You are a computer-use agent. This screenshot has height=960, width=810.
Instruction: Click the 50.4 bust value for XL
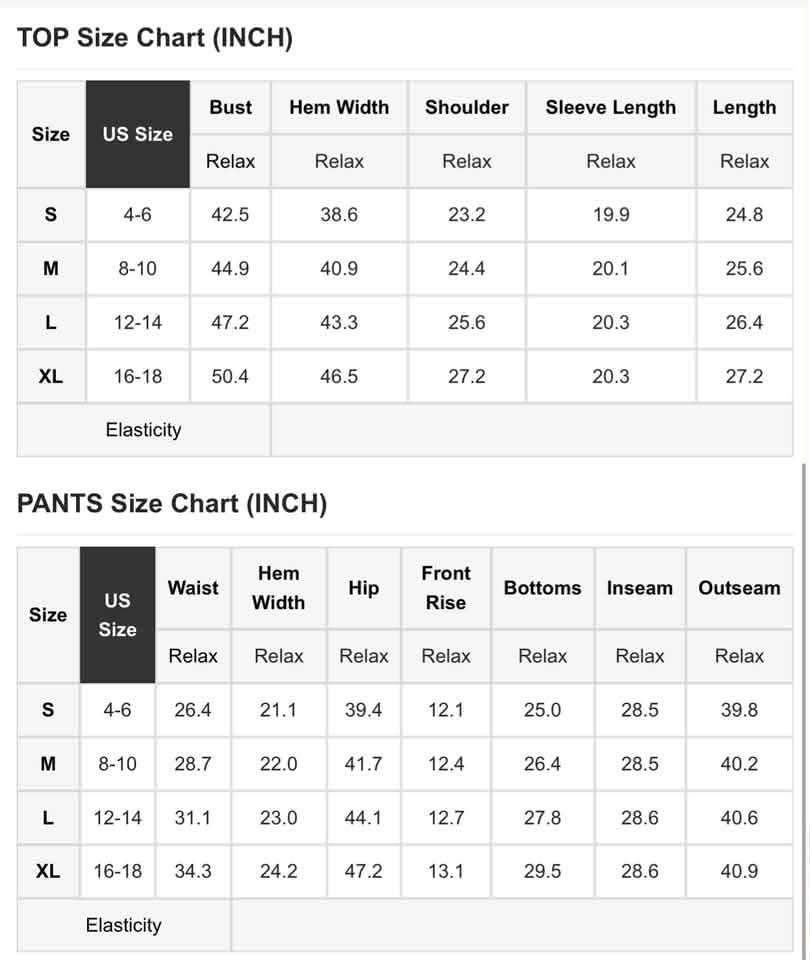tap(230, 376)
